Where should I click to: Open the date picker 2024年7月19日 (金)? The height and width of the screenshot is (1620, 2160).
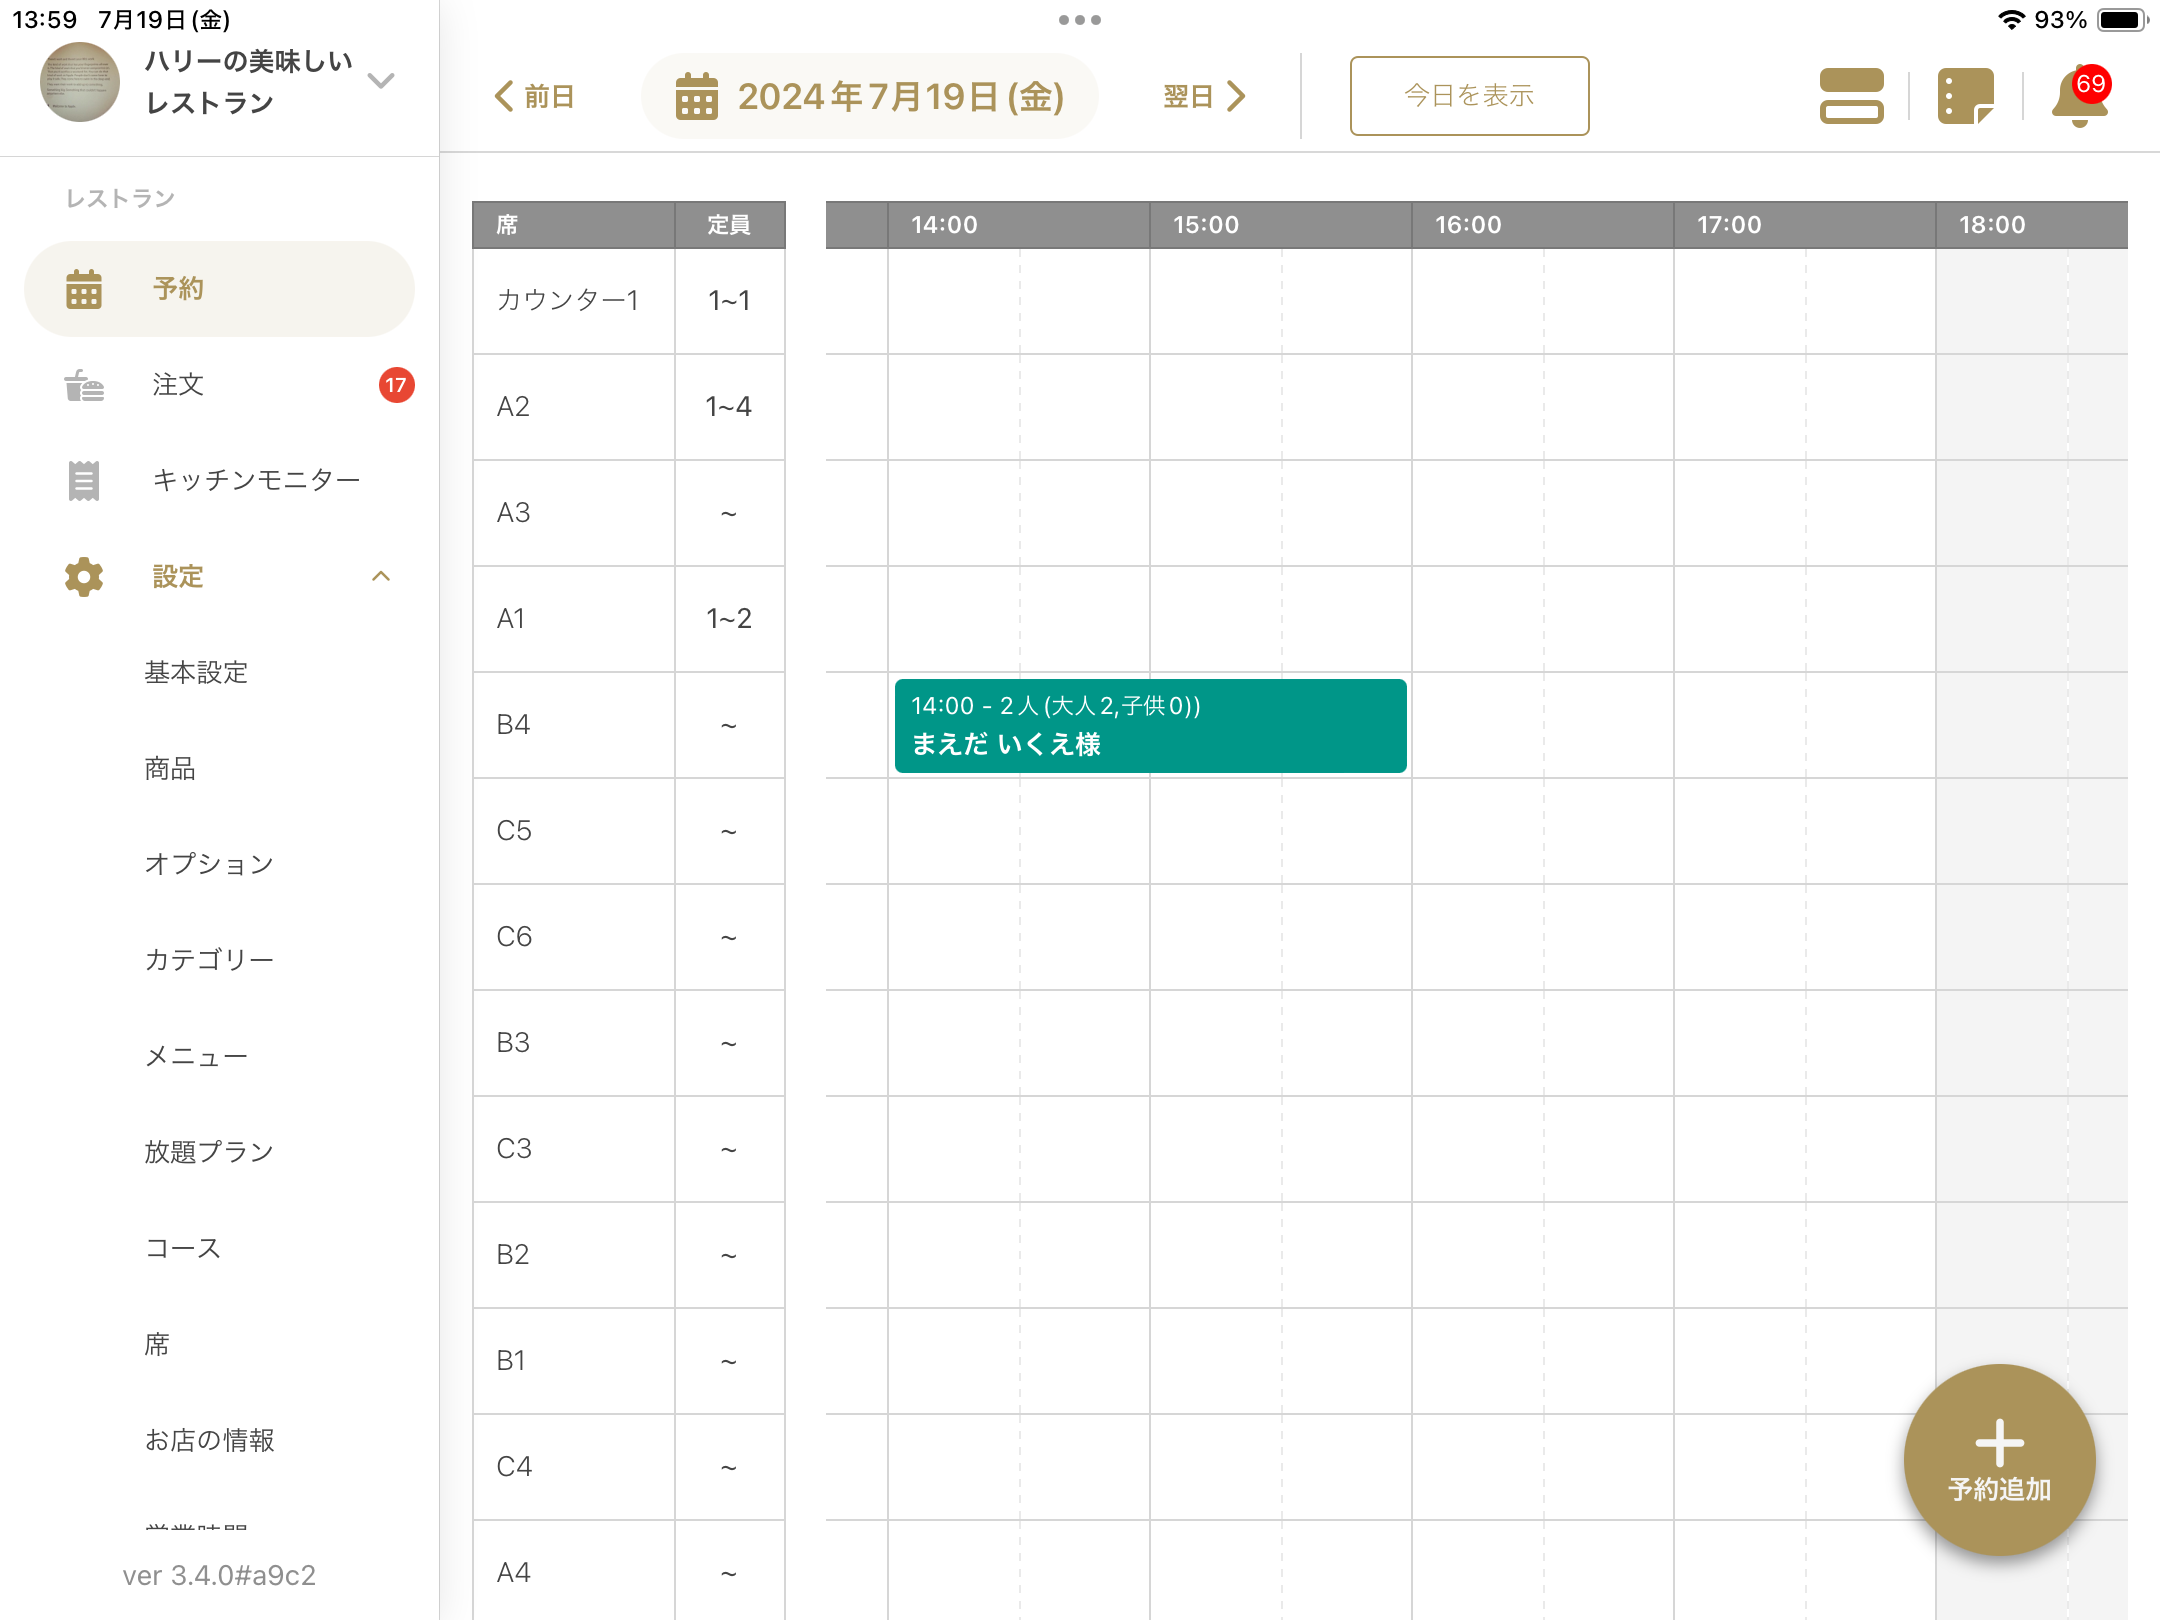click(x=870, y=96)
